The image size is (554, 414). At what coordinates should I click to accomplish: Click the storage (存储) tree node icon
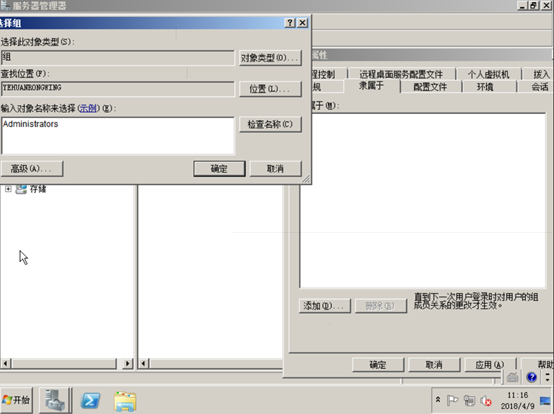pos(21,189)
